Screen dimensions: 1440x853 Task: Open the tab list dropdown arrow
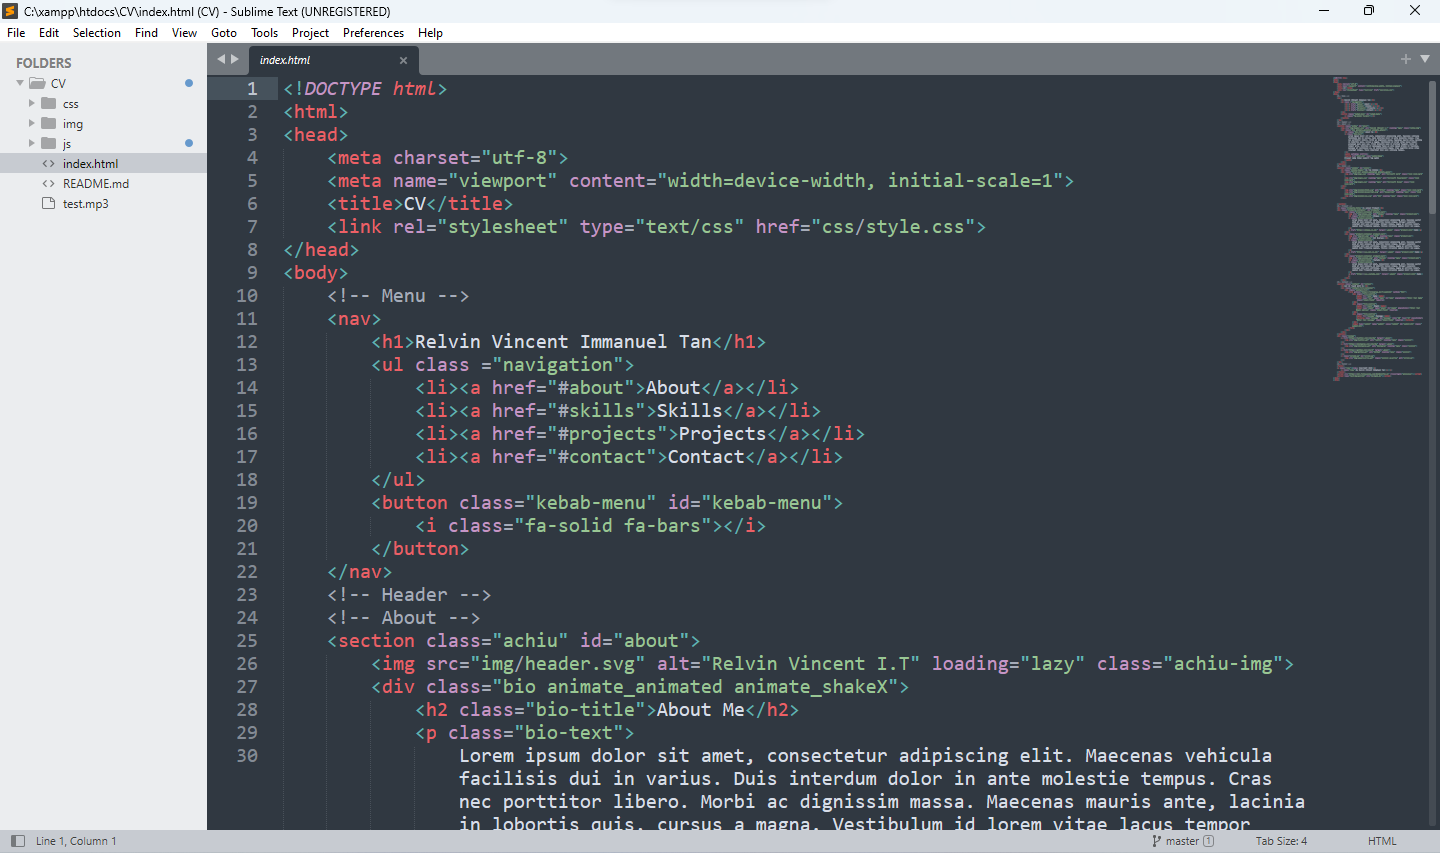click(1425, 59)
